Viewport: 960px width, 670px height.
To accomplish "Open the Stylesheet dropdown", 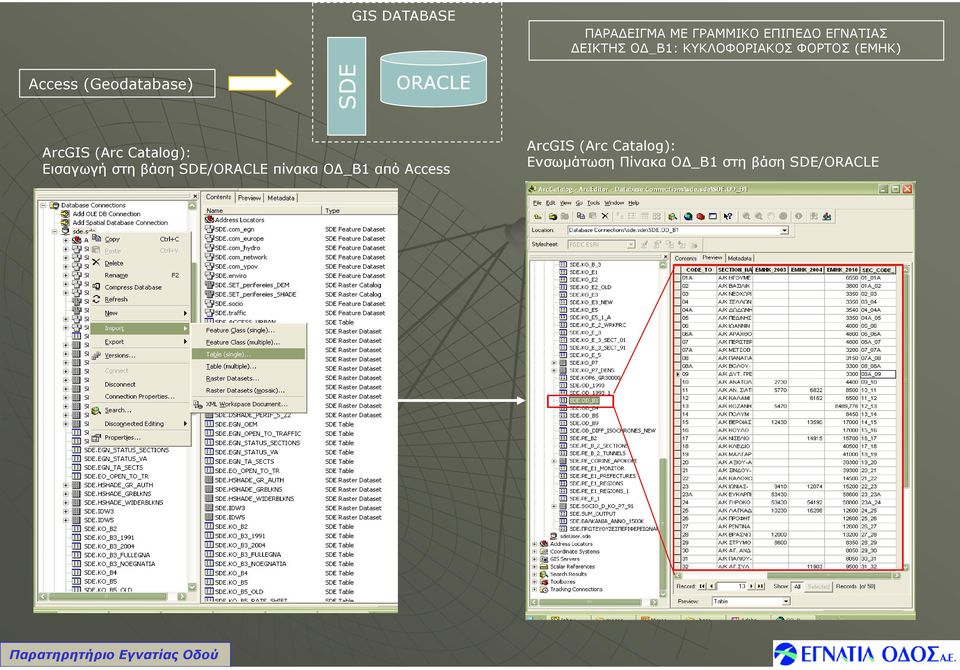I will (631, 244).
